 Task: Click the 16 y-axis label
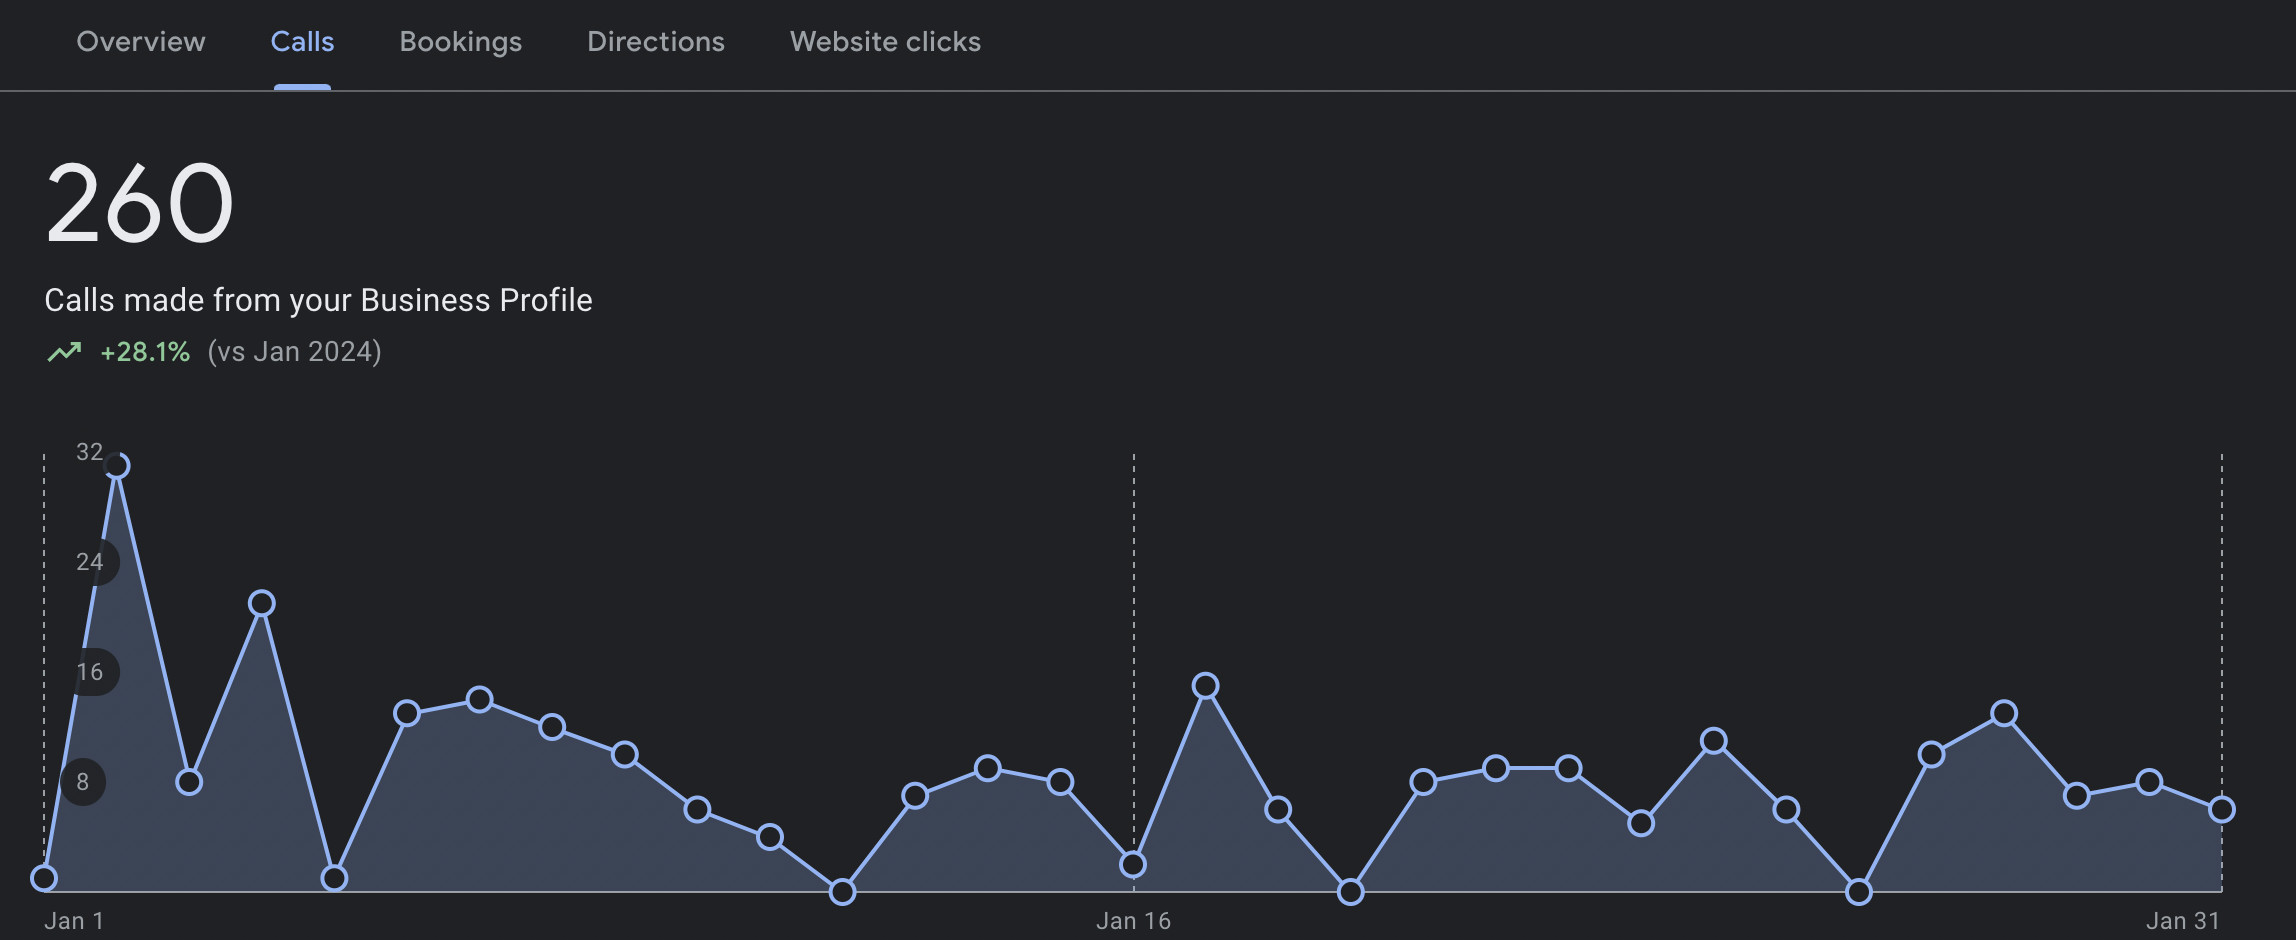89,672
